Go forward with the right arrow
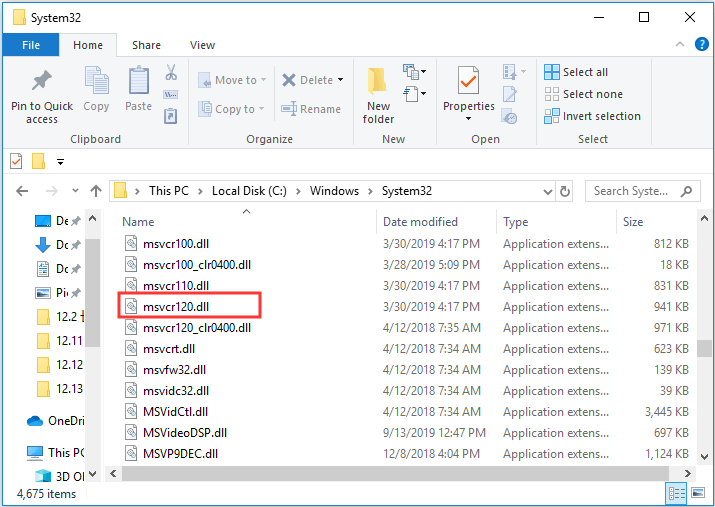Screen dimensions: 715x507 click(52, 191)
